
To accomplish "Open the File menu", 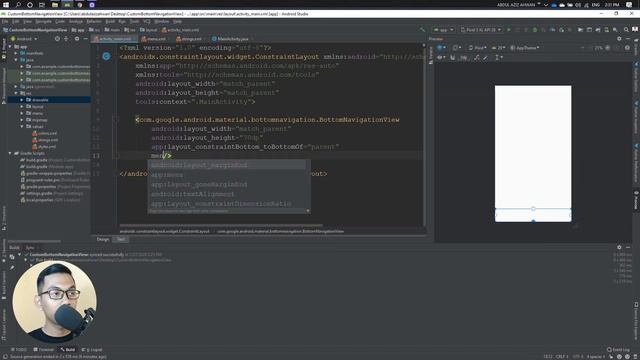I will (5, 21).
